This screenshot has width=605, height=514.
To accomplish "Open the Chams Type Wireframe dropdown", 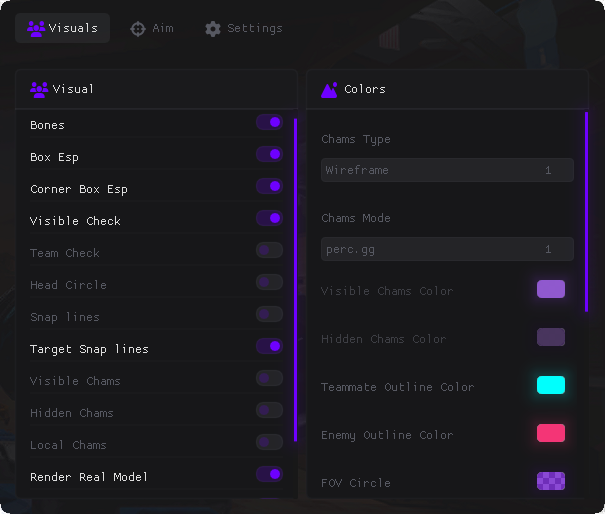I will tap(447, 170).
